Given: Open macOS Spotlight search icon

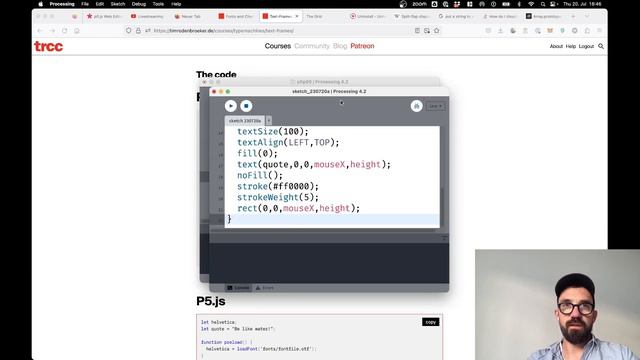Looking at the screenshot, I should click(x=542, y=4).
